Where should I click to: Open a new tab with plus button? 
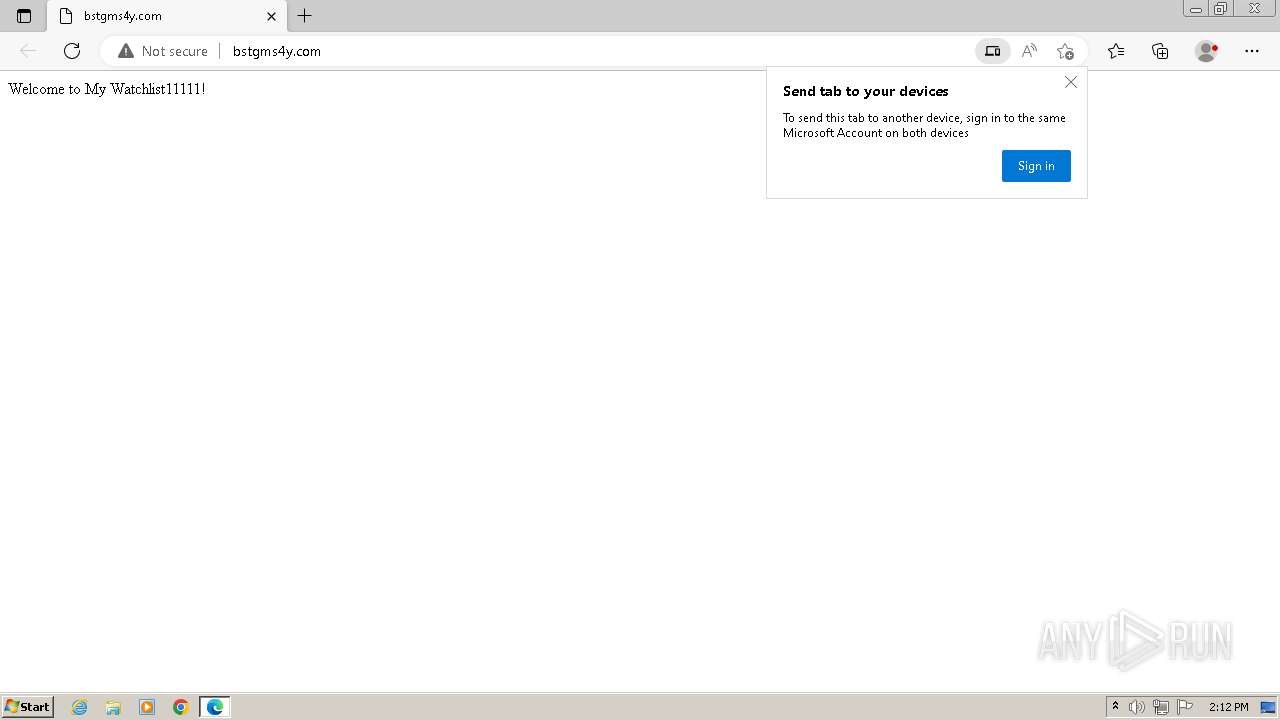point(305,16)
